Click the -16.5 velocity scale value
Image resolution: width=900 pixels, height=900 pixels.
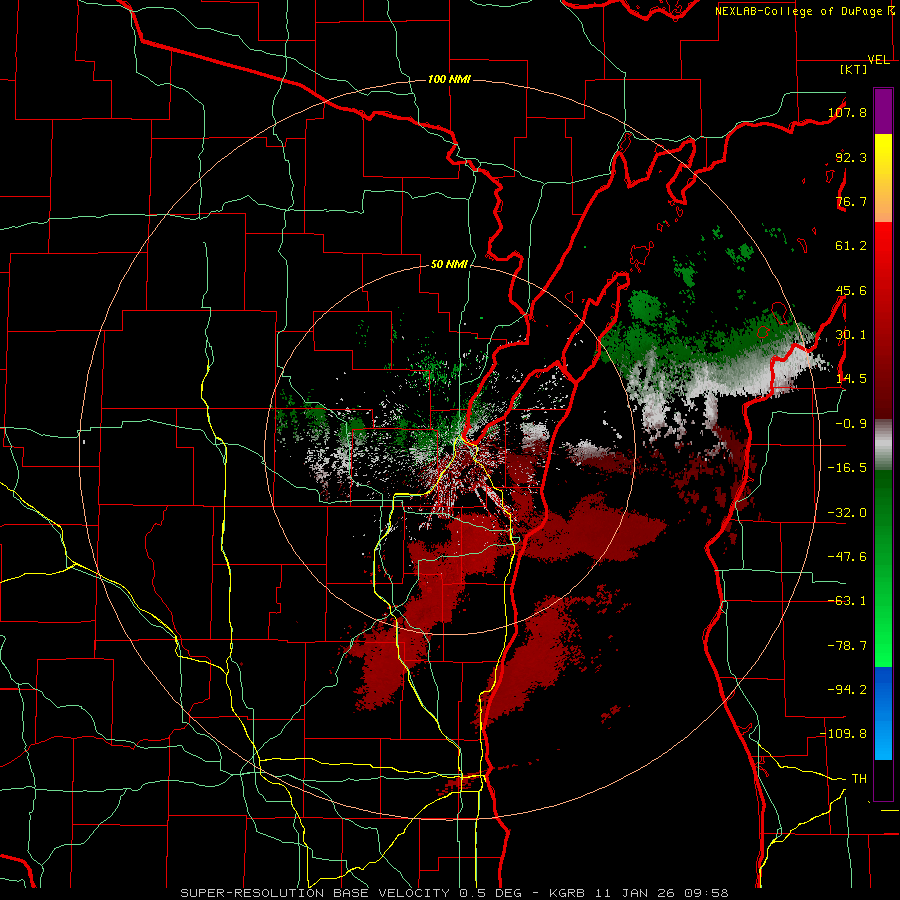point(847,468)
